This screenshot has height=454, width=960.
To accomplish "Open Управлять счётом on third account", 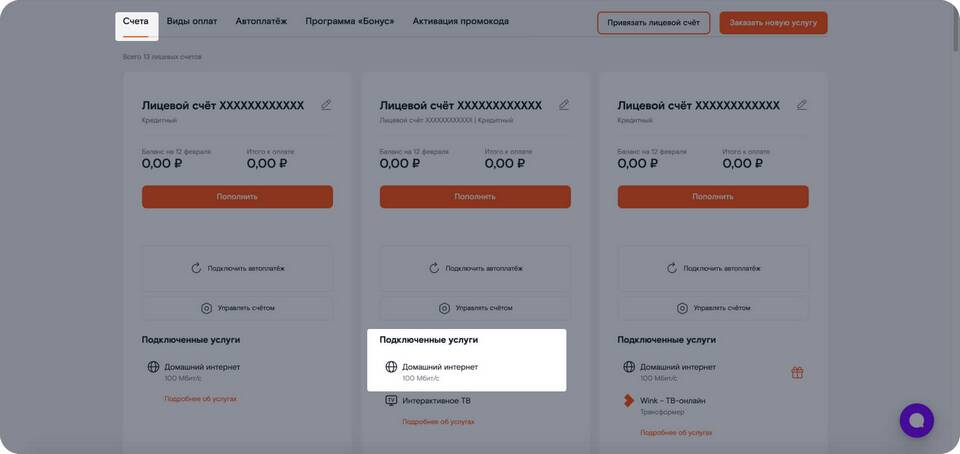I will point(713,308).
